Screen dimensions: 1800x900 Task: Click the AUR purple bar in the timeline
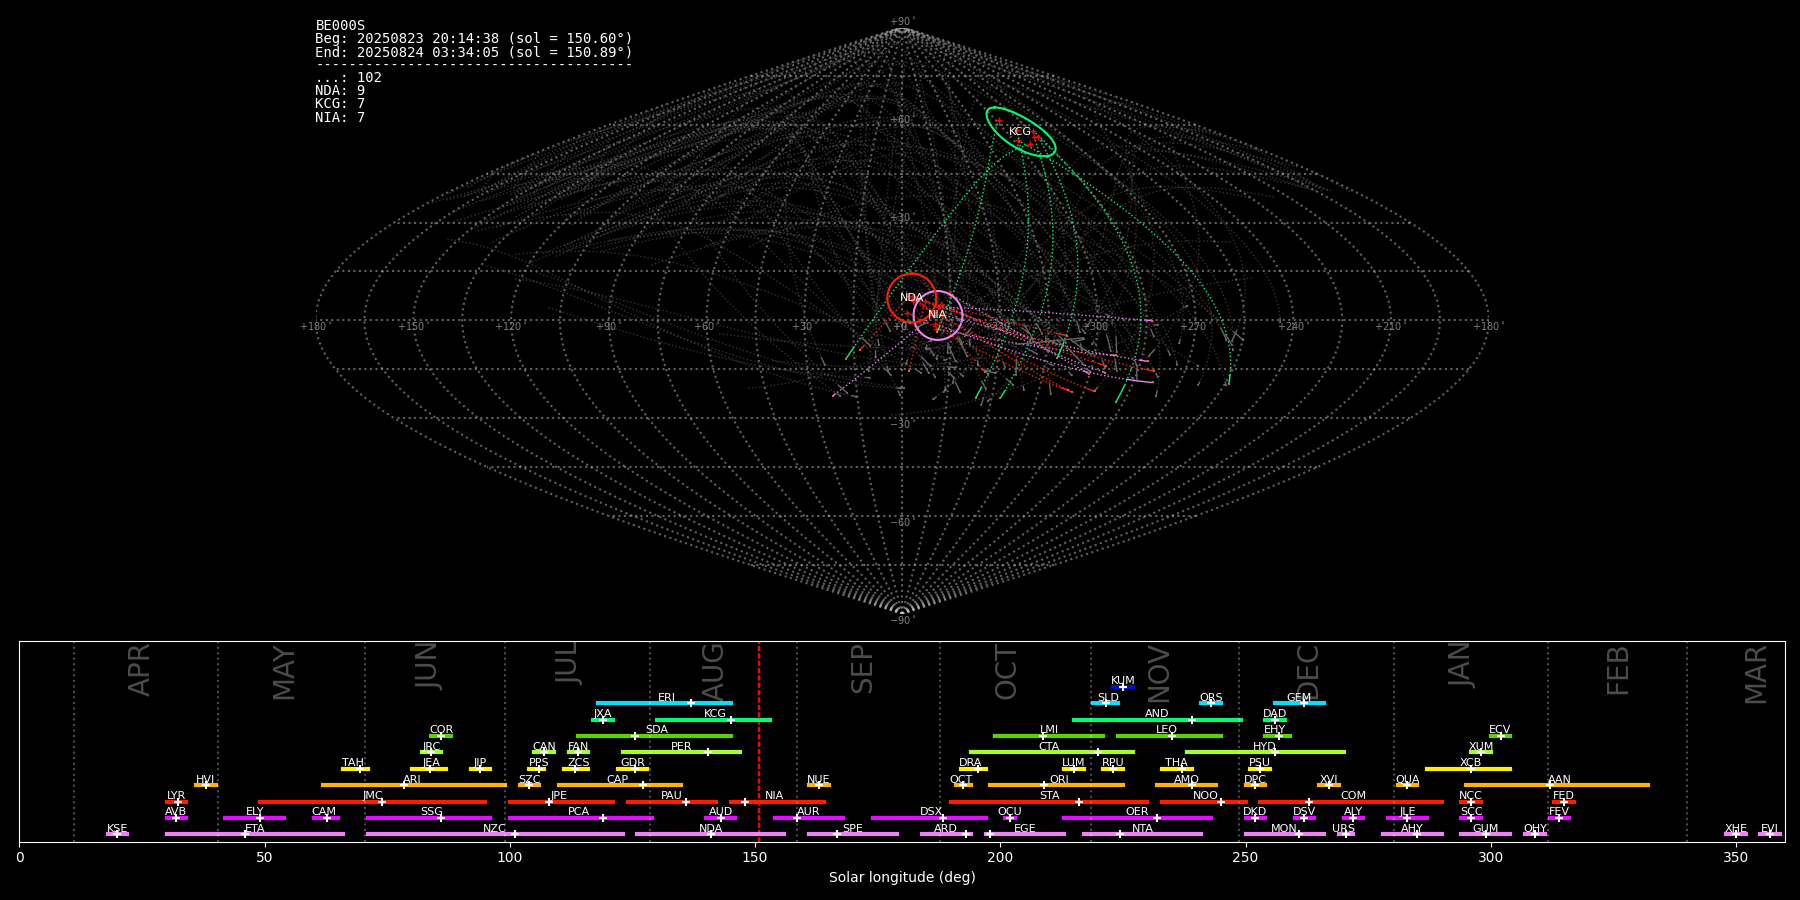click(808, 818)
